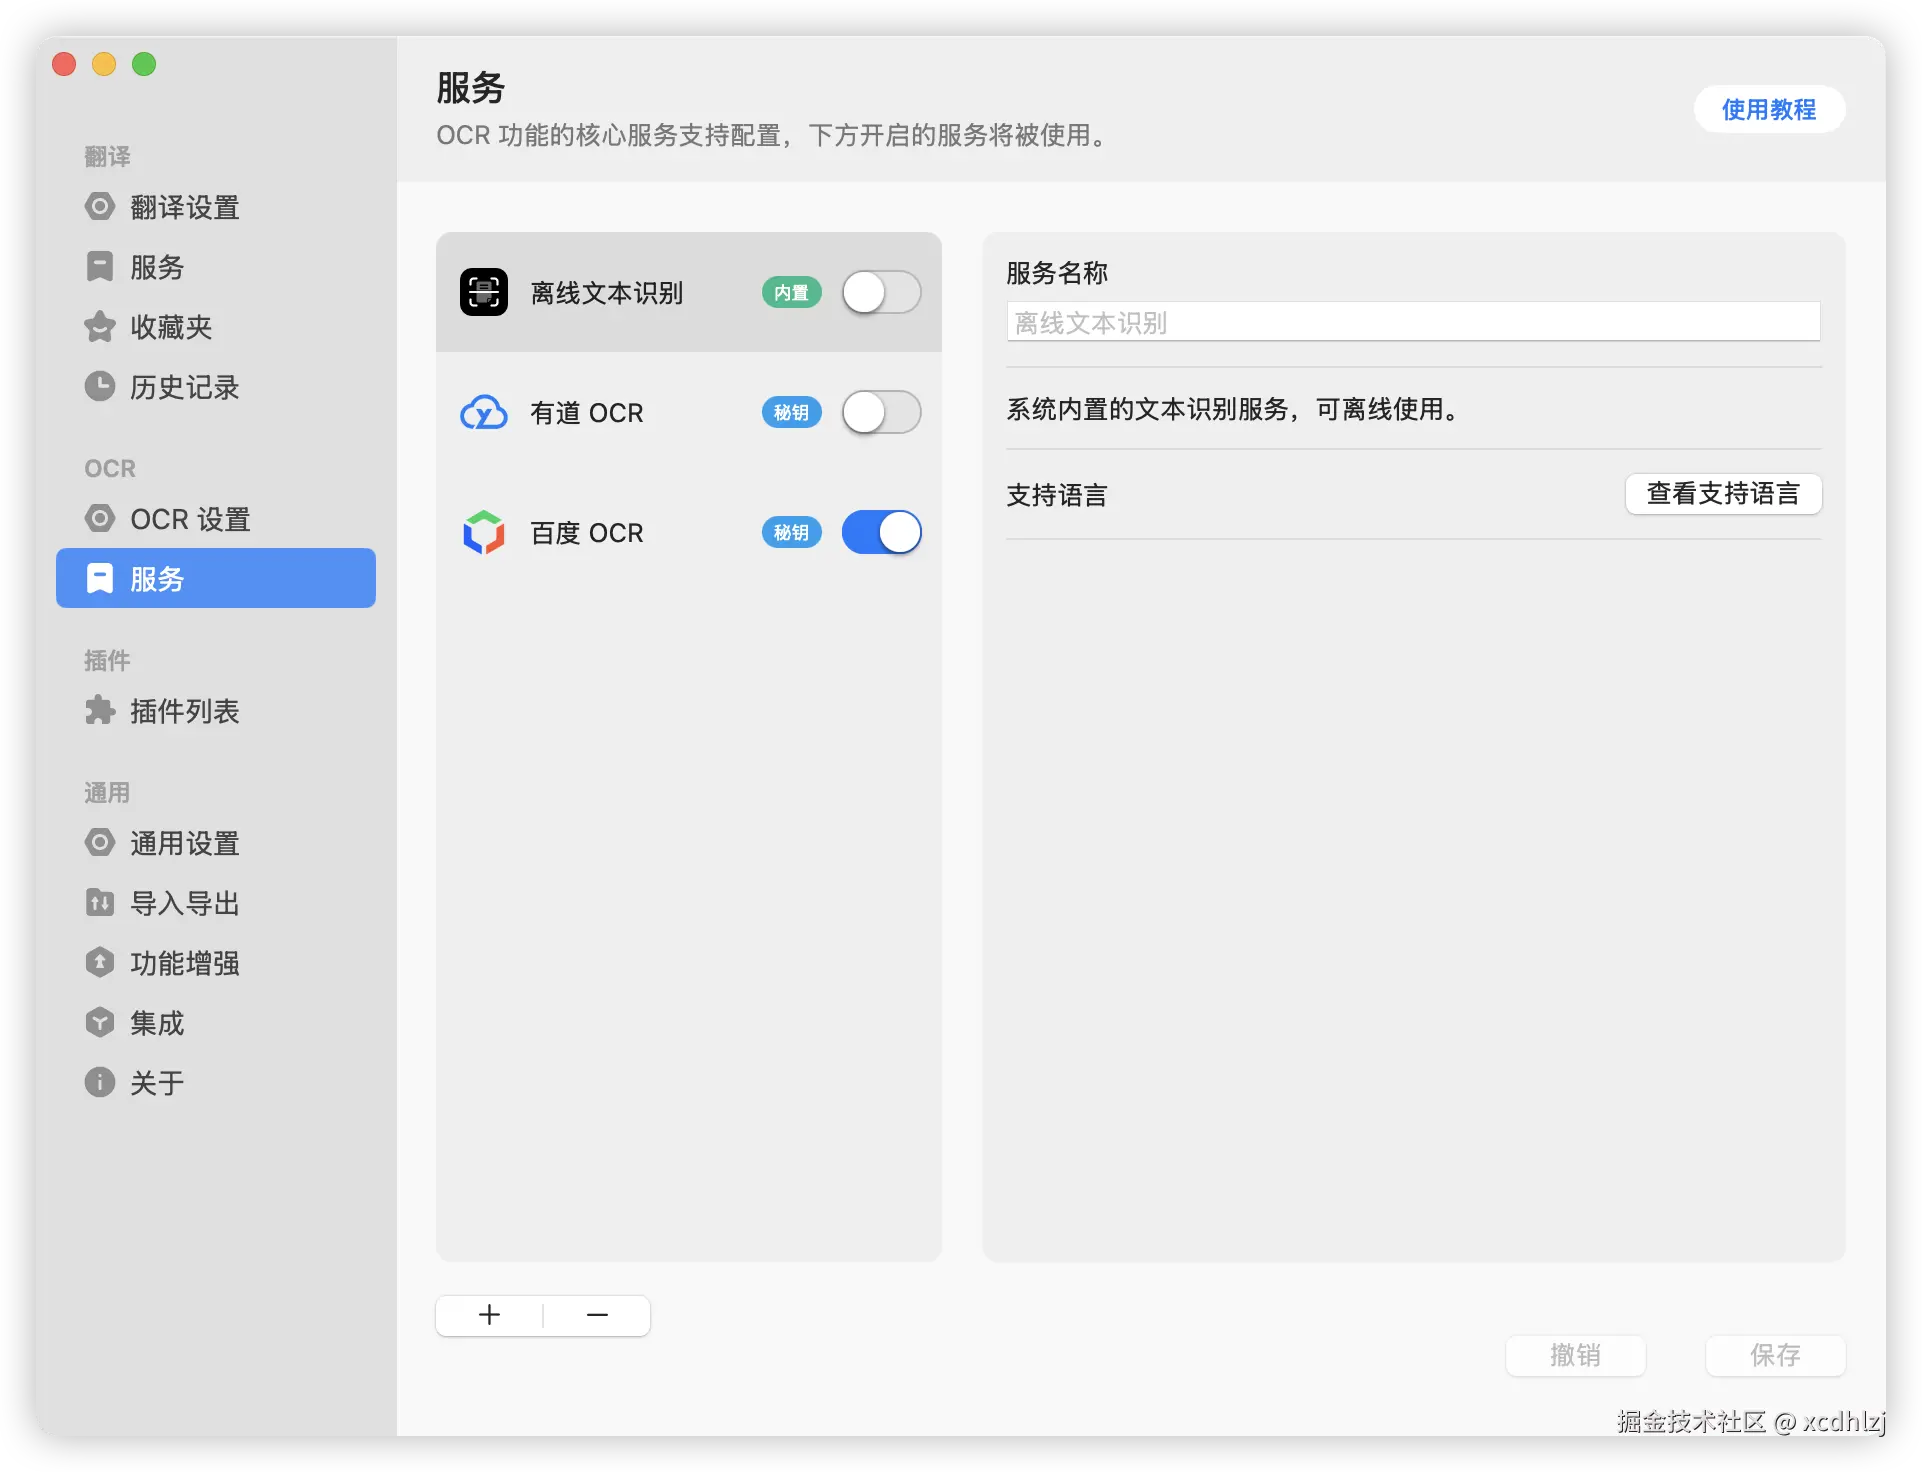Select 服务 under the 翻译 section
Viewport: 1922px width, 1472px height.
pyautogui.click(x=156, y=267)
